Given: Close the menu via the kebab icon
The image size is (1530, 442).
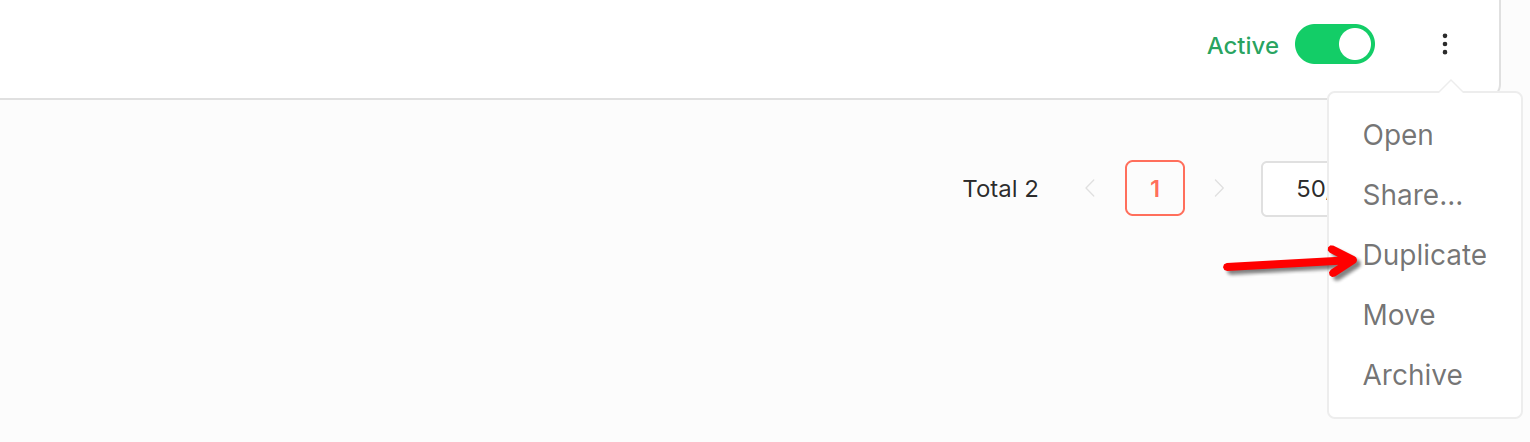Looking at the screenshot, I should (x=1444, y=44).
